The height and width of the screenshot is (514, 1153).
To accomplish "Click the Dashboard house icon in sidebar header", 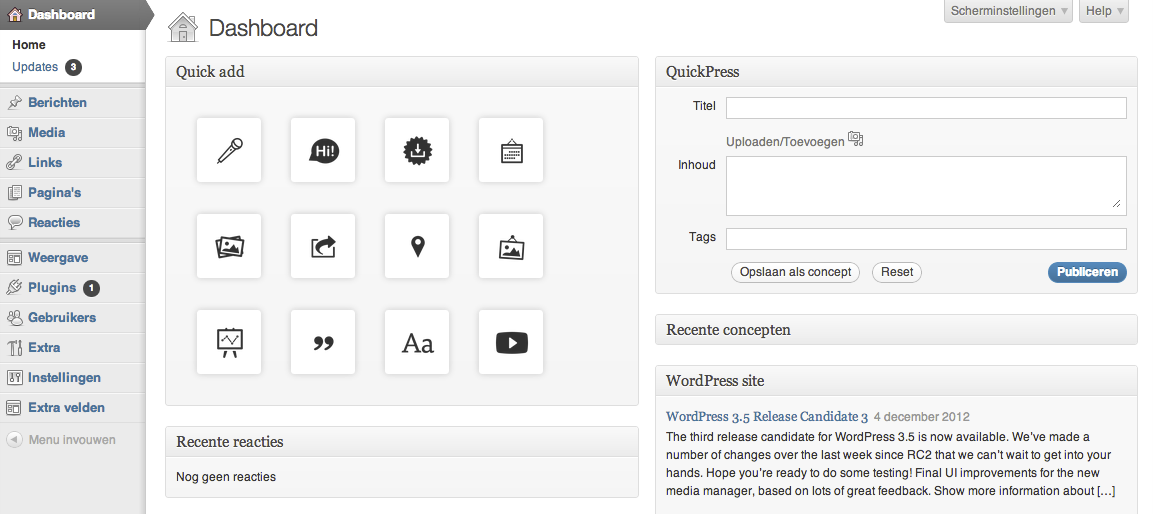I will click(x=15, y=14).
